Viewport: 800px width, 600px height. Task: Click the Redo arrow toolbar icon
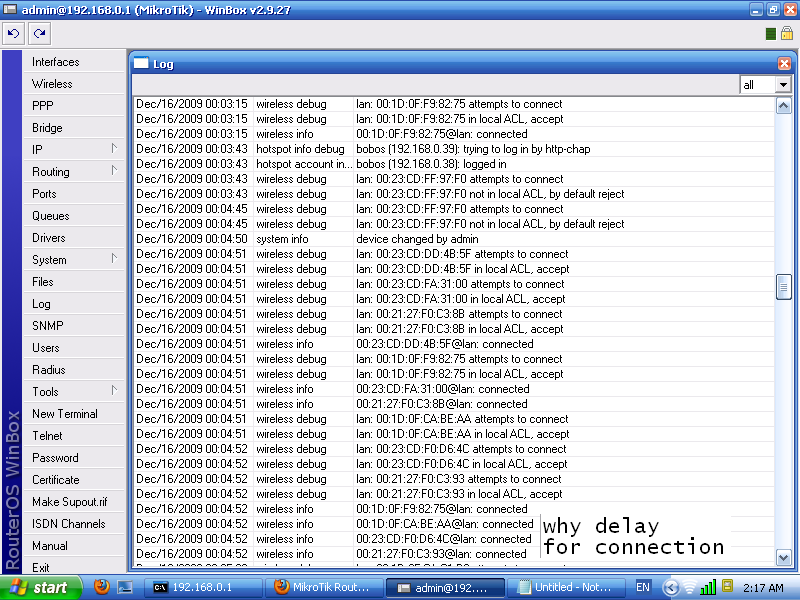tap(39, 34)
